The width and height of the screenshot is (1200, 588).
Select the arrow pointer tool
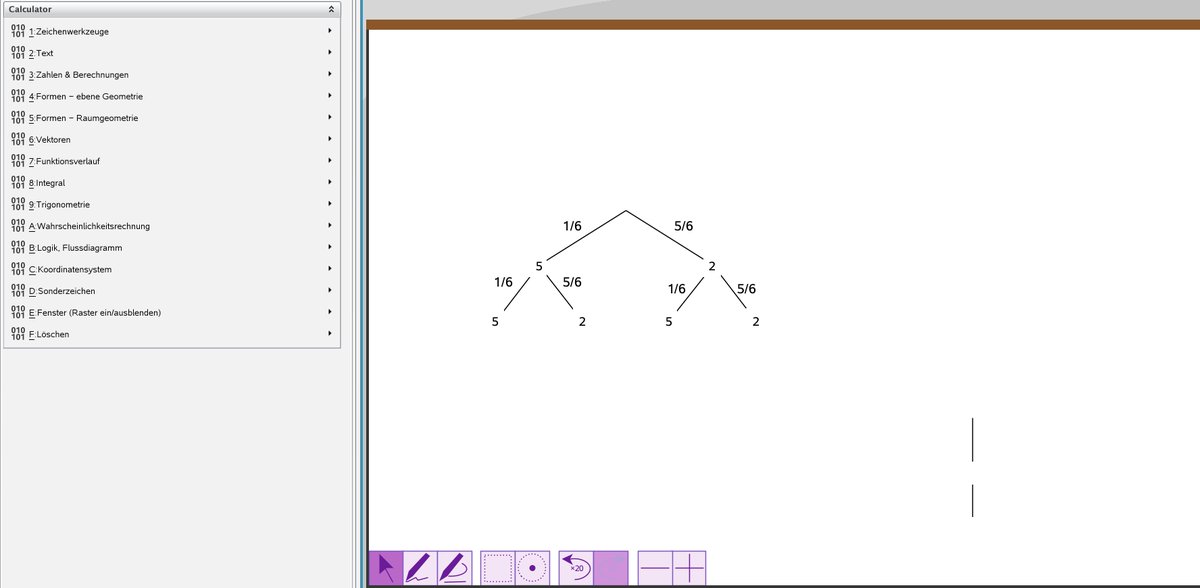(x=386, y=567)
